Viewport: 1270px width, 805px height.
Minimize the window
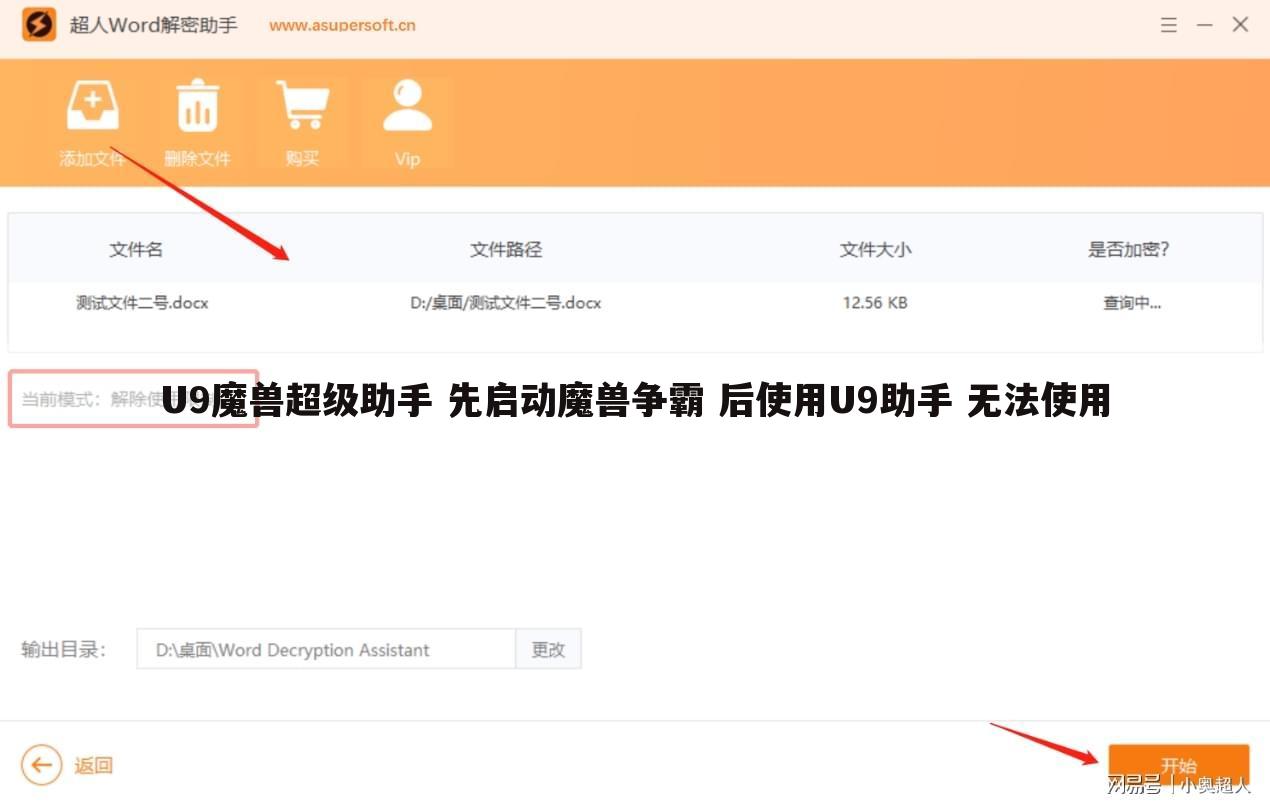pos(1204,25)
